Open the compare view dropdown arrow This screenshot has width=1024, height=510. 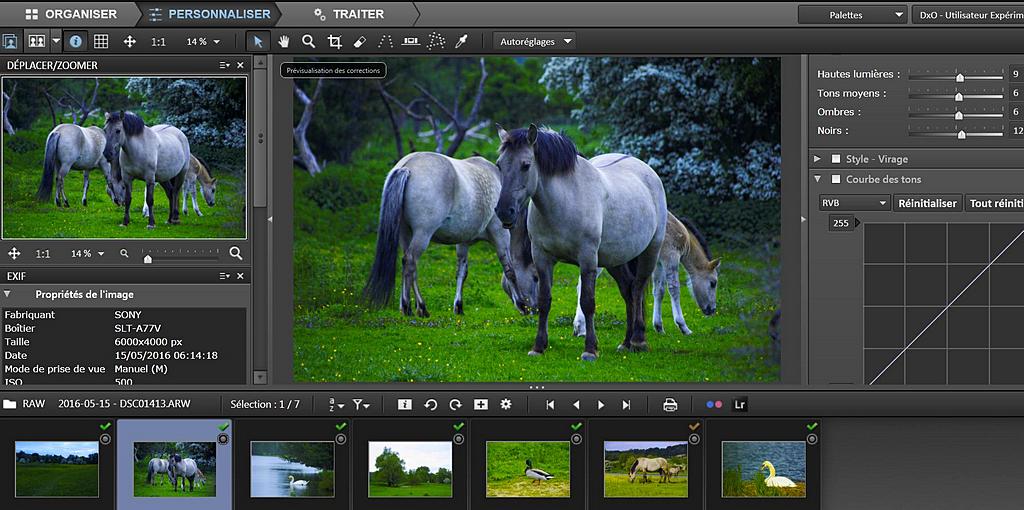click(56, 42)
